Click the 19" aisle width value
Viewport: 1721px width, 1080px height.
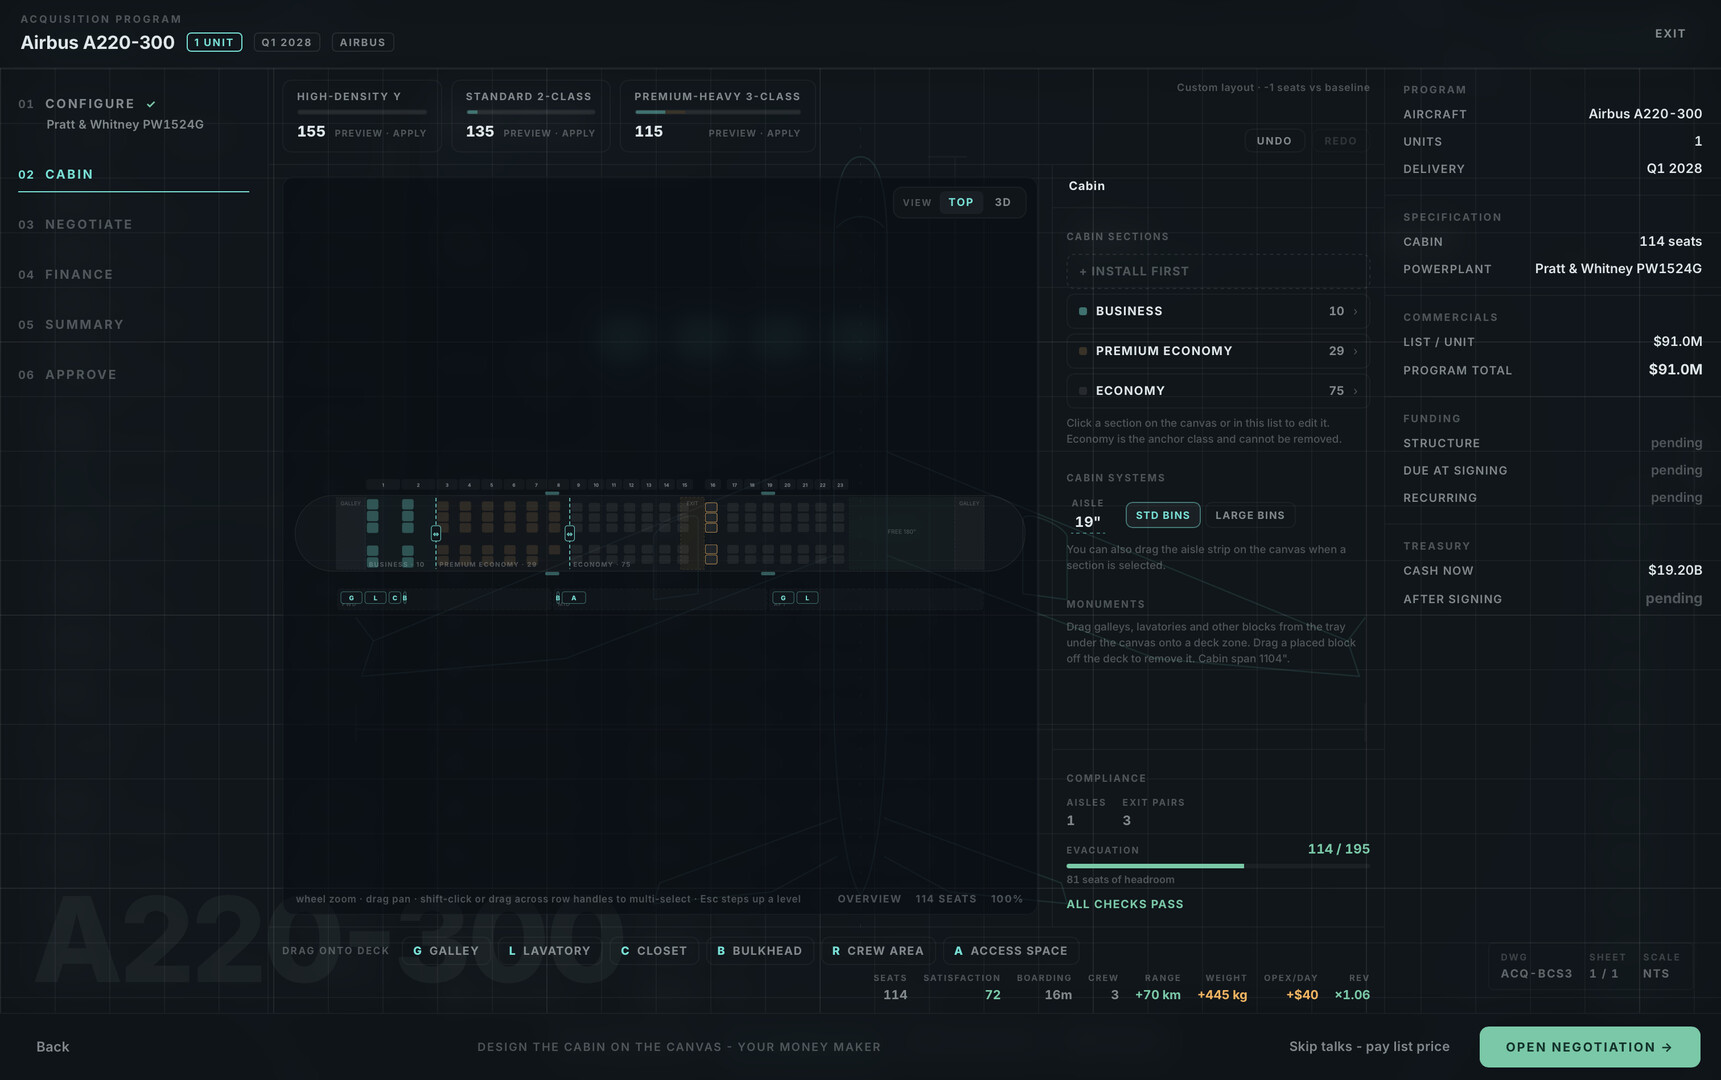1088,522
